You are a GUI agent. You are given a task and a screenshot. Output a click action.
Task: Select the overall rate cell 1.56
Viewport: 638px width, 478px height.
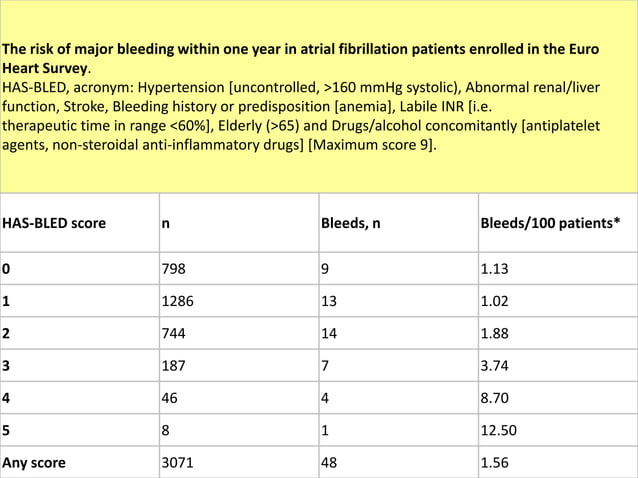click(x=558, y=463)
